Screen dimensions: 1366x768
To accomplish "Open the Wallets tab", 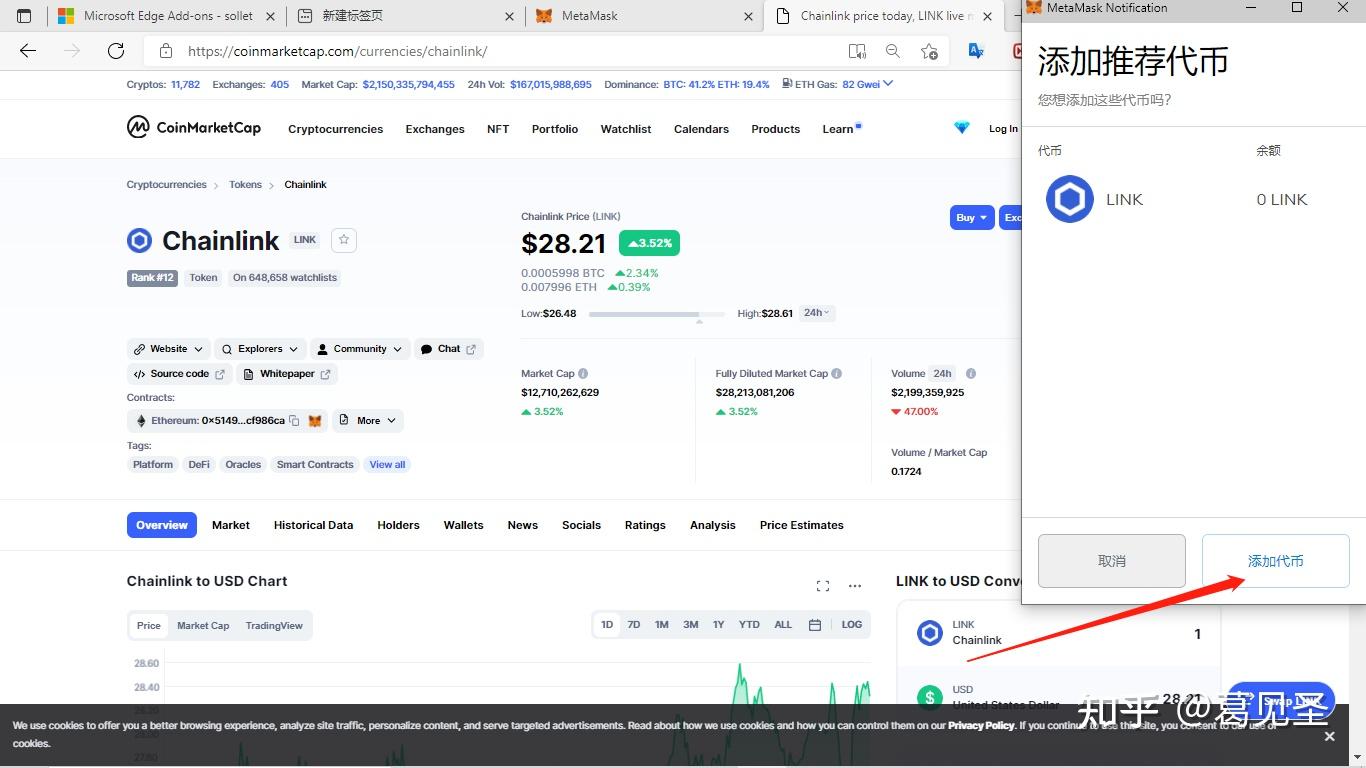I will pos(464,525).
